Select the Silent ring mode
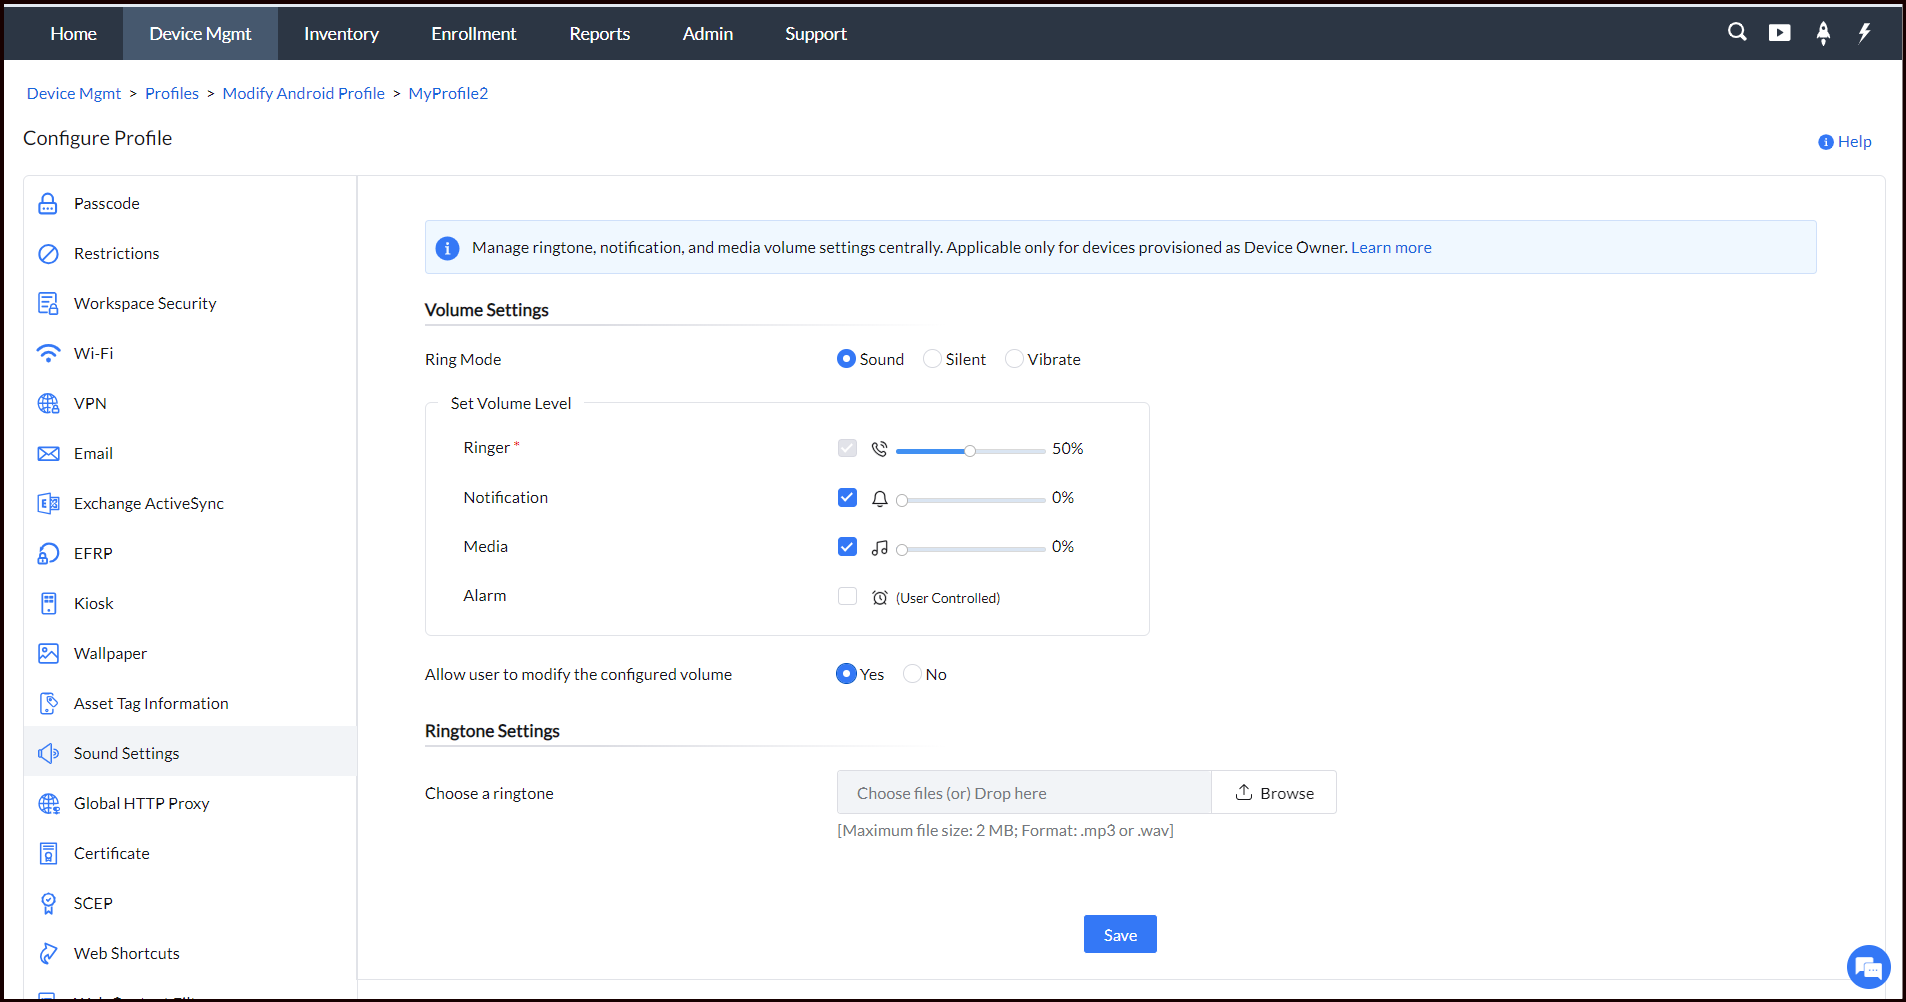Image resolution: width=1906 pixels, height=1002 pixels. [x=932, y=359]
